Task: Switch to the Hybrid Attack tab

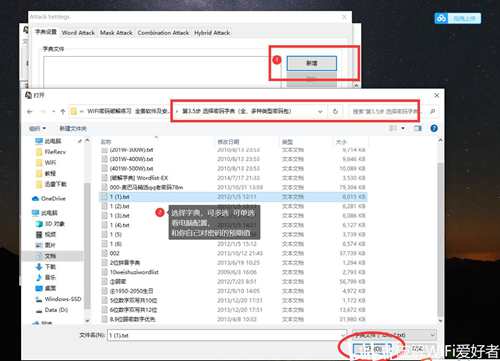Action: coord(212,33)
